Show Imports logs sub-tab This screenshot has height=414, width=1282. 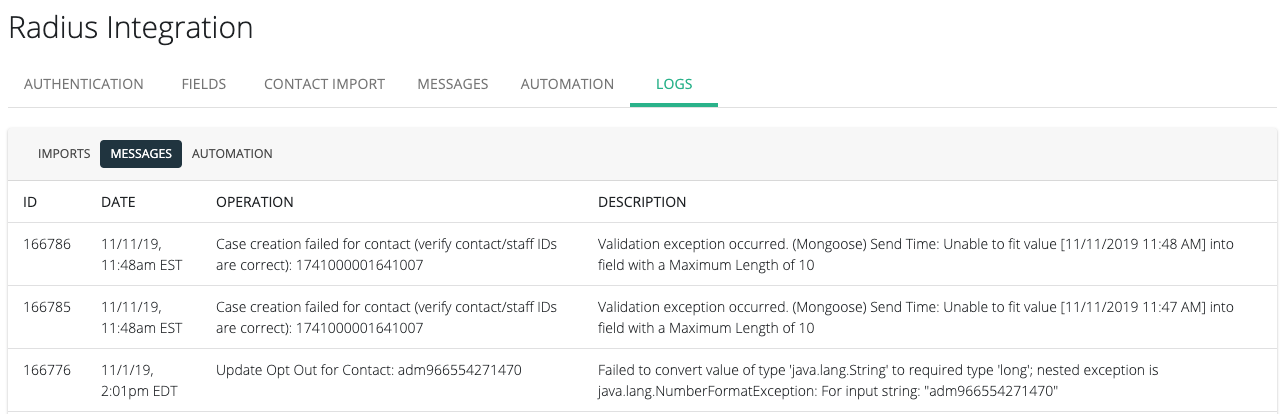[x=64, y=154]
